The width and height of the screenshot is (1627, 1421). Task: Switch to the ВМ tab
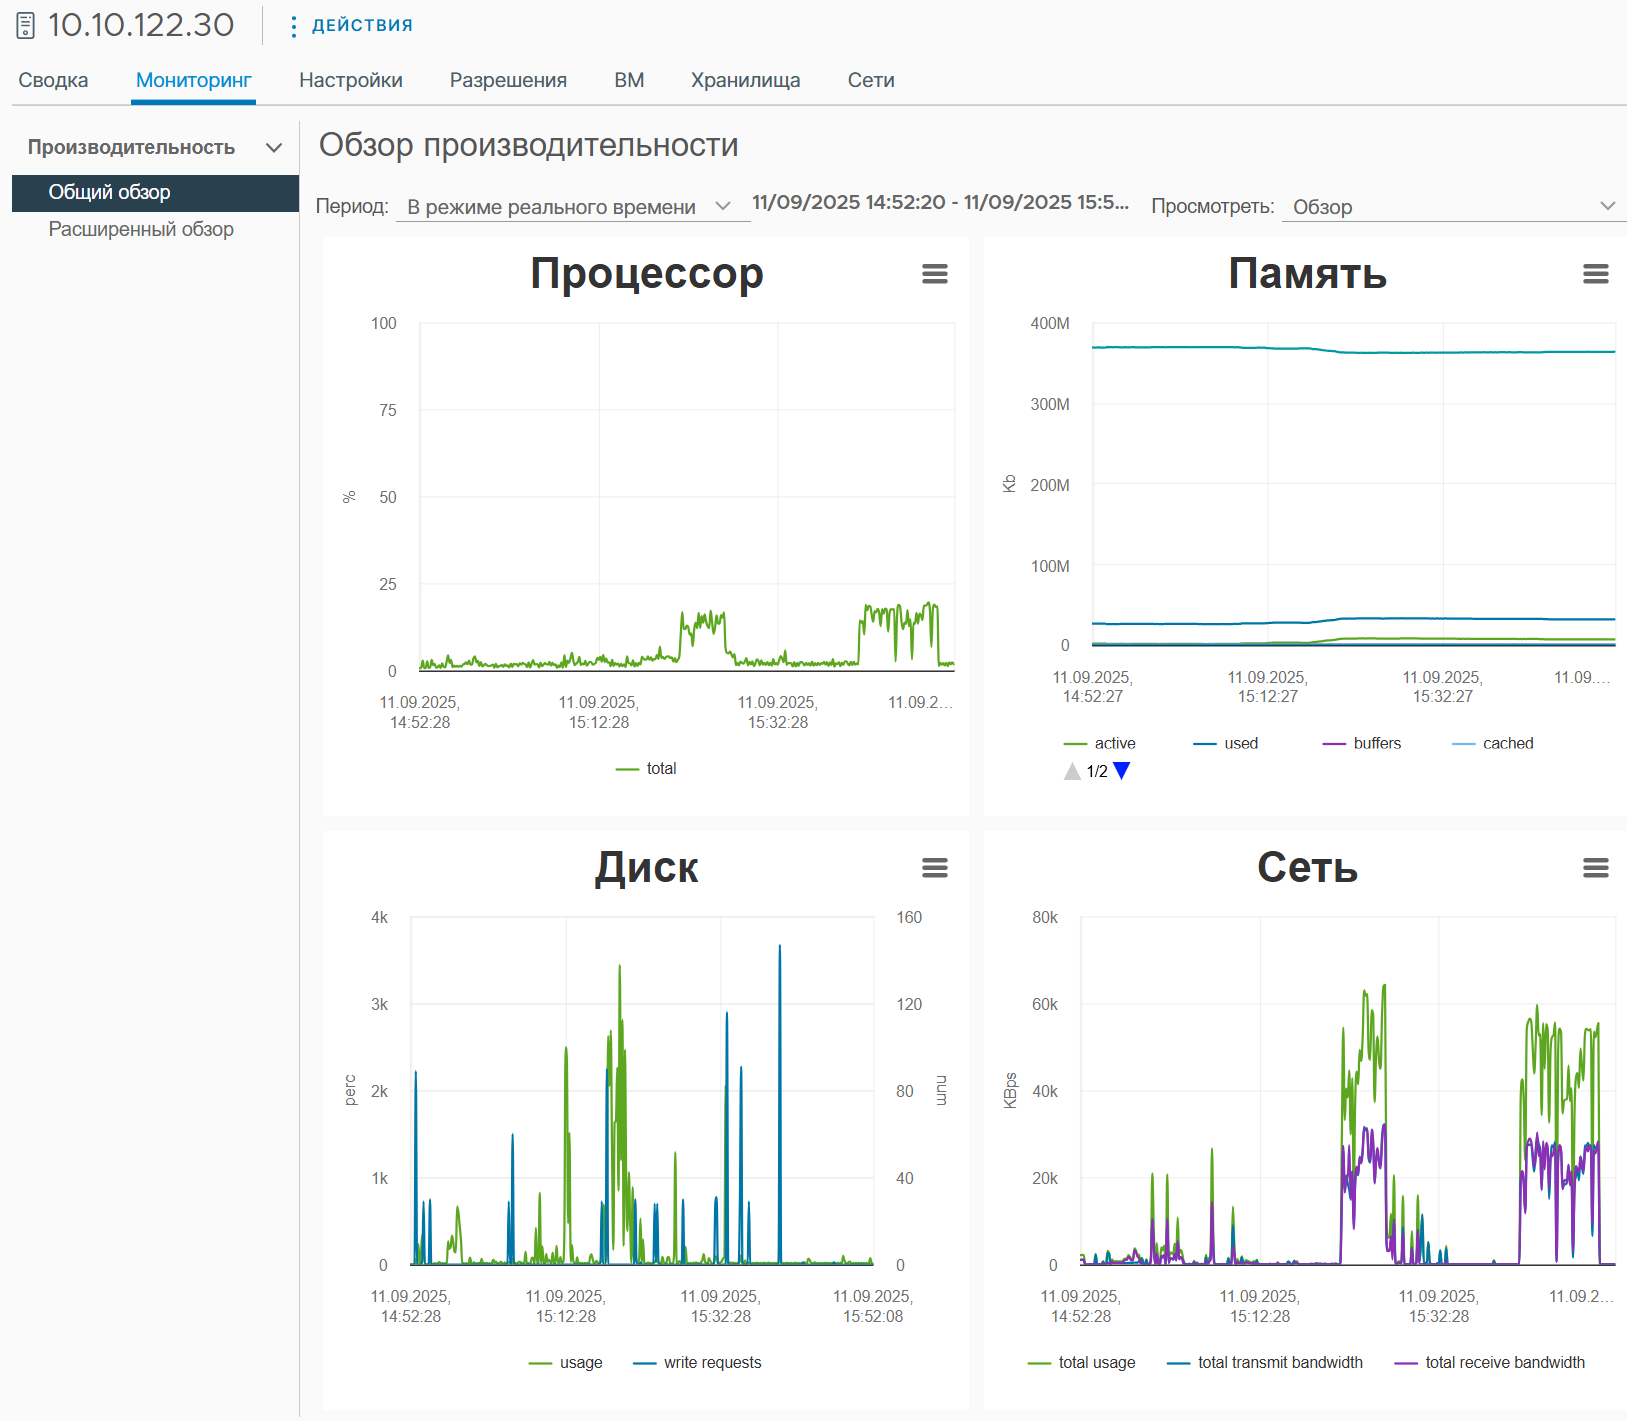tap(629, 80)
